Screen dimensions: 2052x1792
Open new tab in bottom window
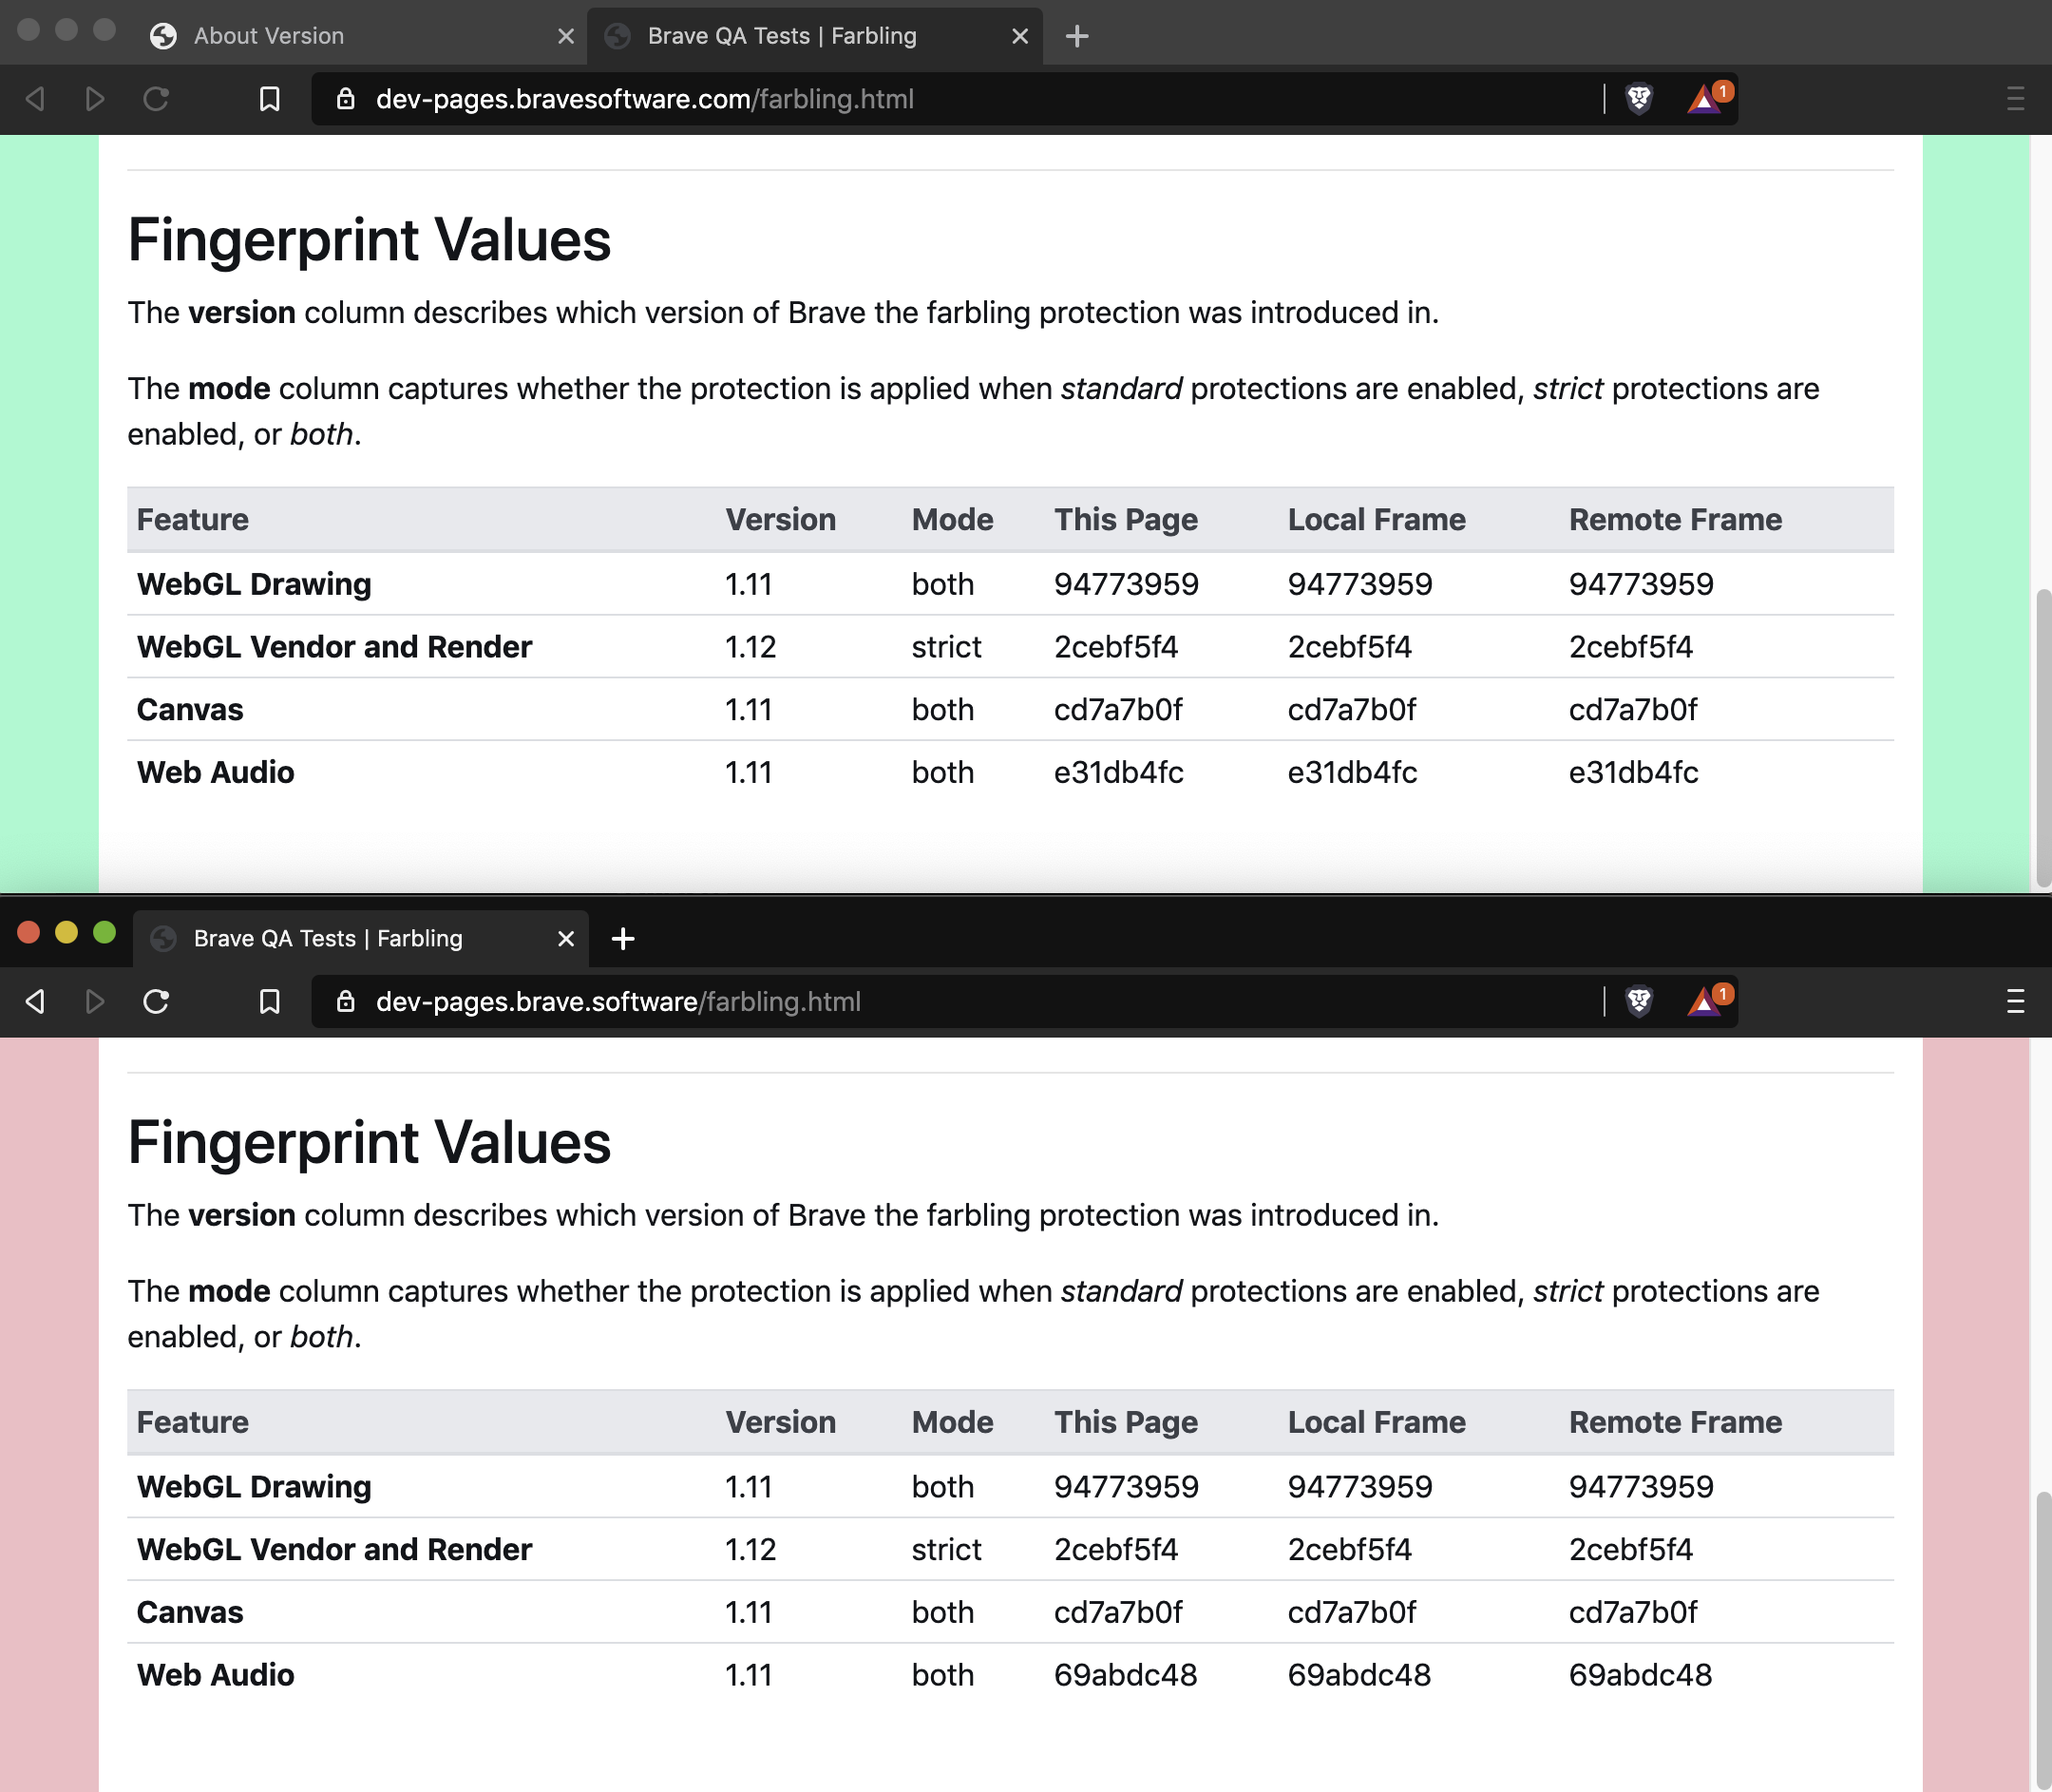(623, 938)
